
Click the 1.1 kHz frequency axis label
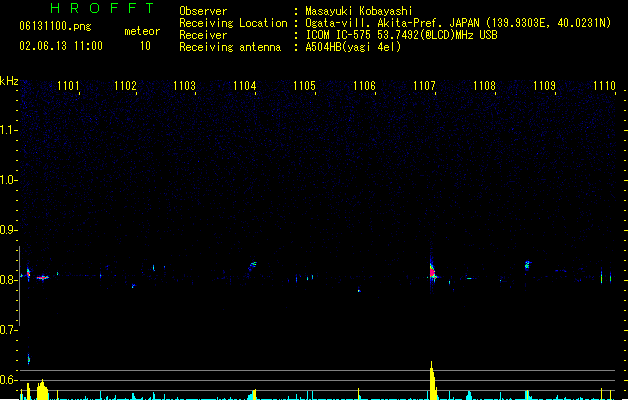(8, 130)
